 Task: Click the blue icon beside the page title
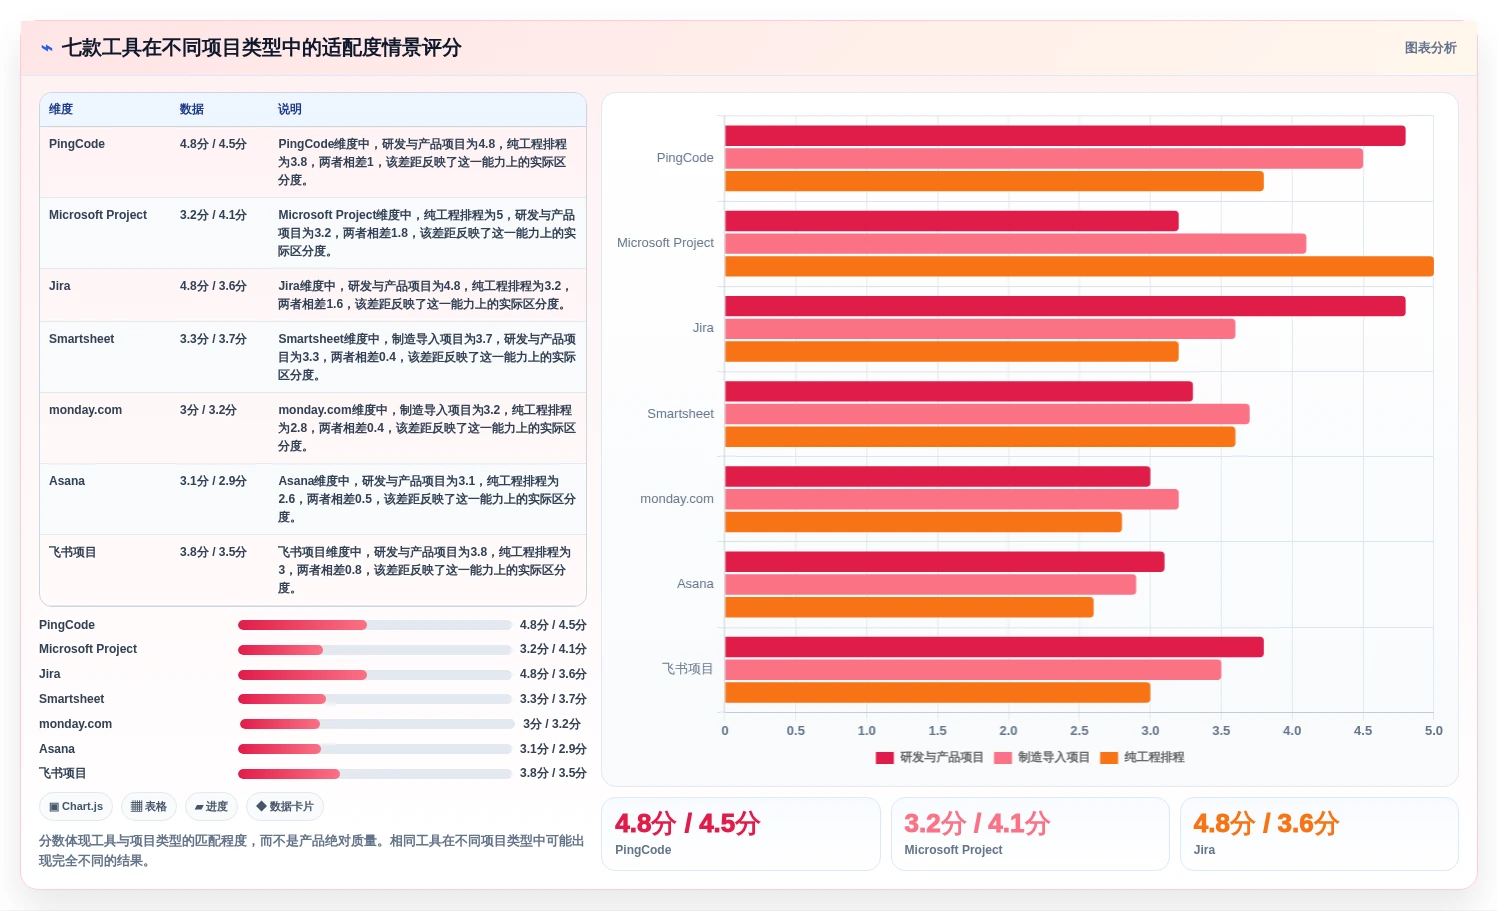[46, 48]
